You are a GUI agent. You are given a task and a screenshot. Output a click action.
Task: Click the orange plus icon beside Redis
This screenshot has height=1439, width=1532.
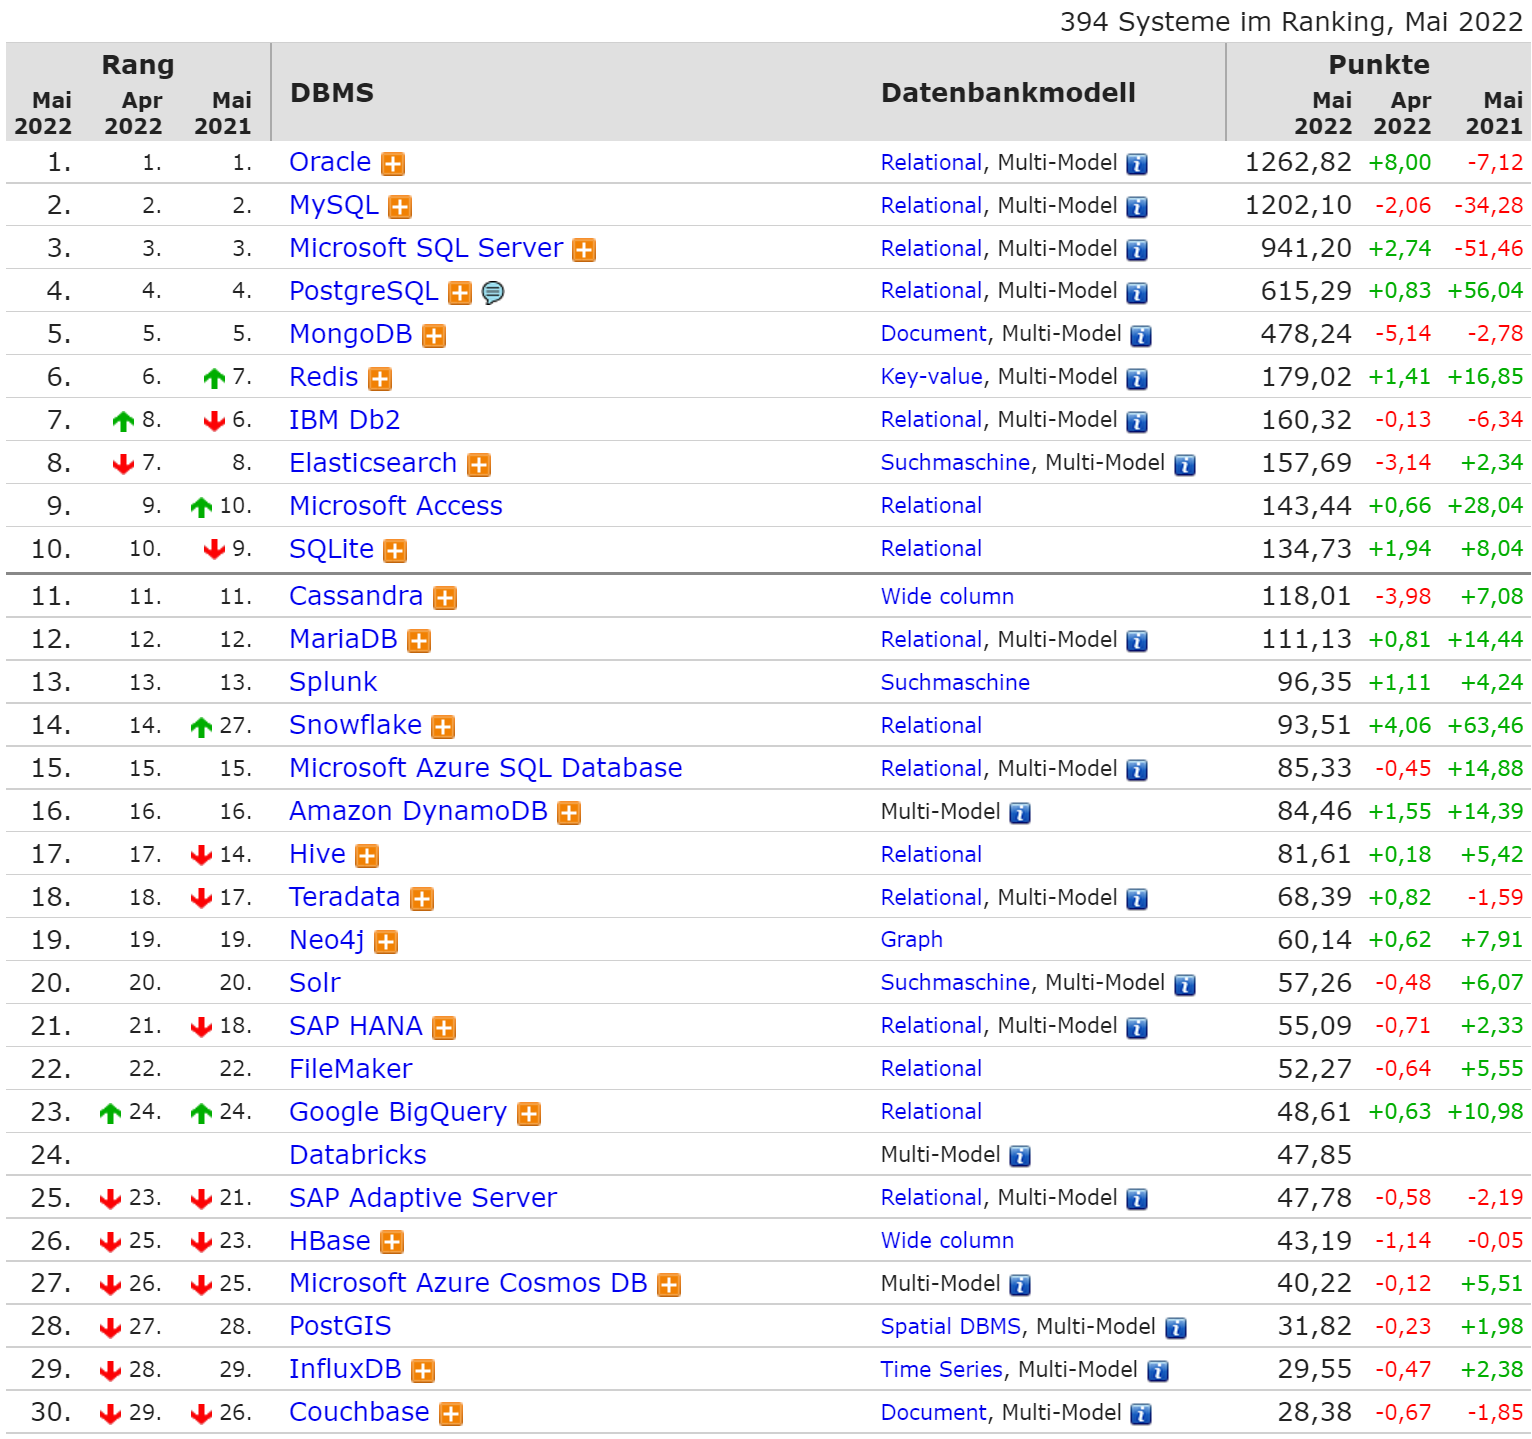380,379
